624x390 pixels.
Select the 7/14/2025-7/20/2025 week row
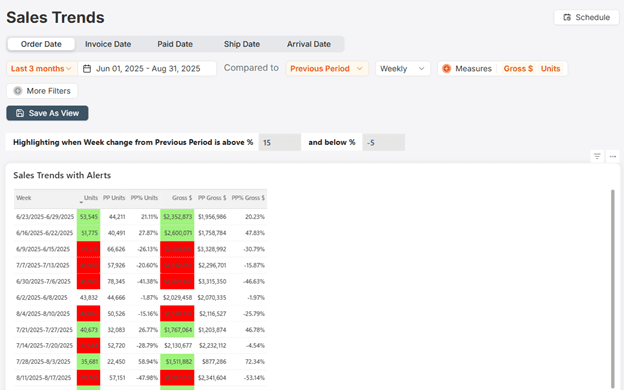(140, 345)
